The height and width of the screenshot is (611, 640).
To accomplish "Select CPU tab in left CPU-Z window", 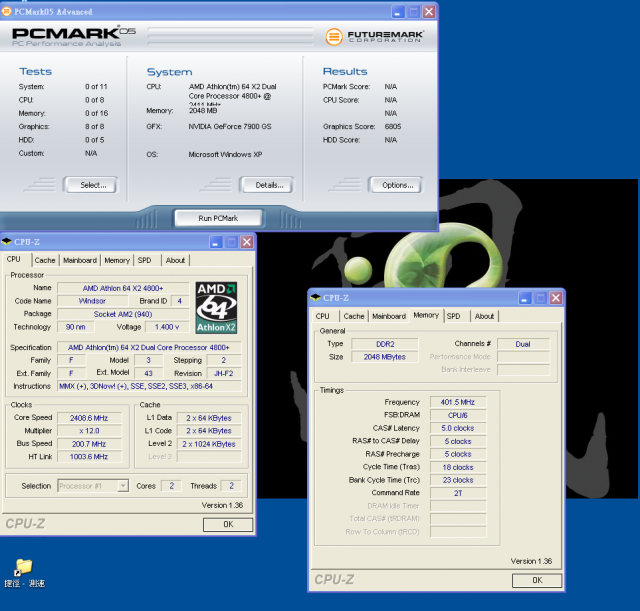I will tap(14, 259).
